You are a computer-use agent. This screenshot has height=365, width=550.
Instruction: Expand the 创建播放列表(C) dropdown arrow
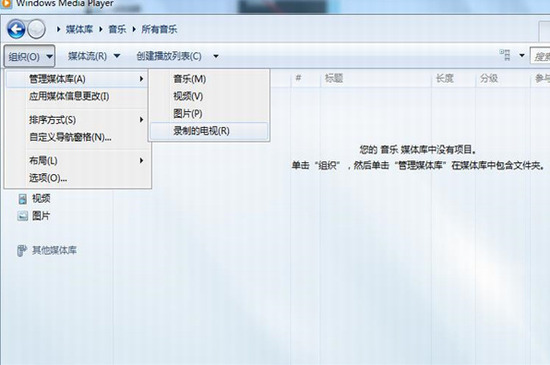point(216,56)
